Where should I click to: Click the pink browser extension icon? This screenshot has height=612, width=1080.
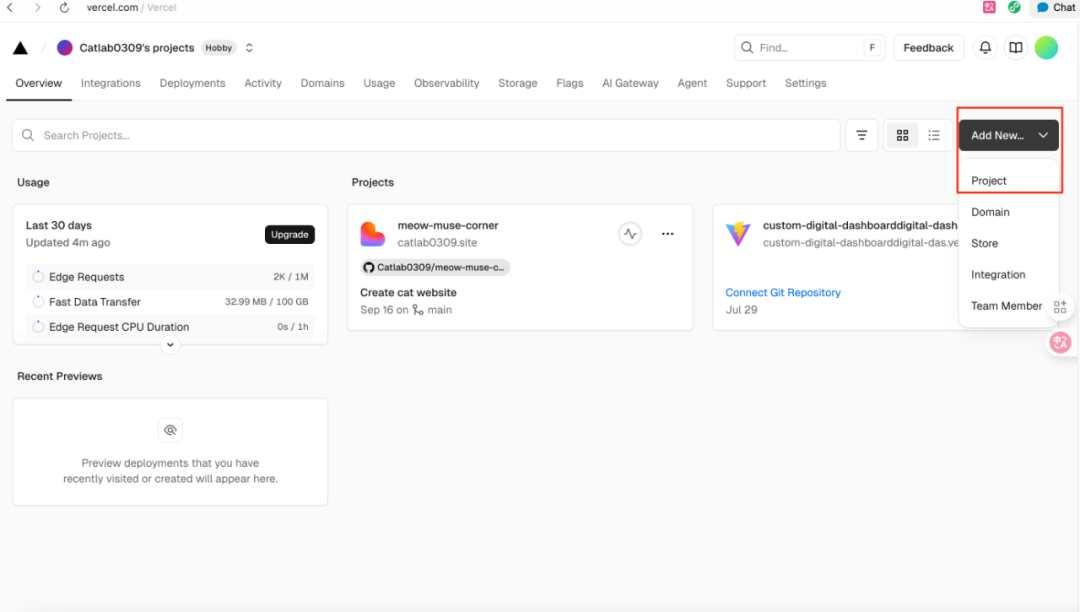[x=989, y=8]
